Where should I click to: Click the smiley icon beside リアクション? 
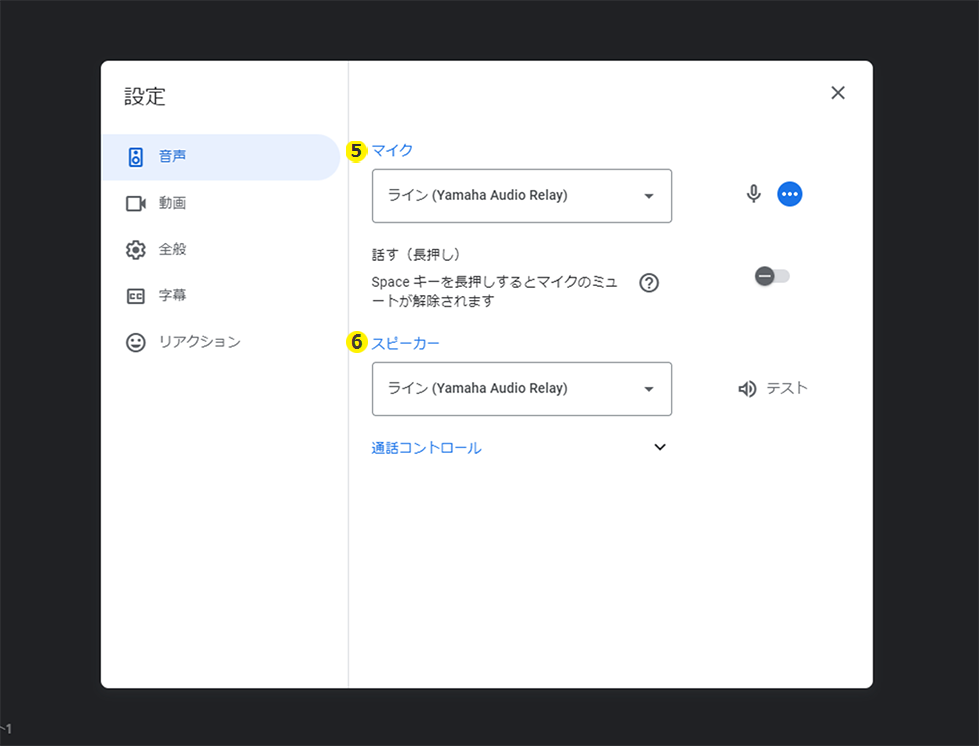[x=135, y=342]
